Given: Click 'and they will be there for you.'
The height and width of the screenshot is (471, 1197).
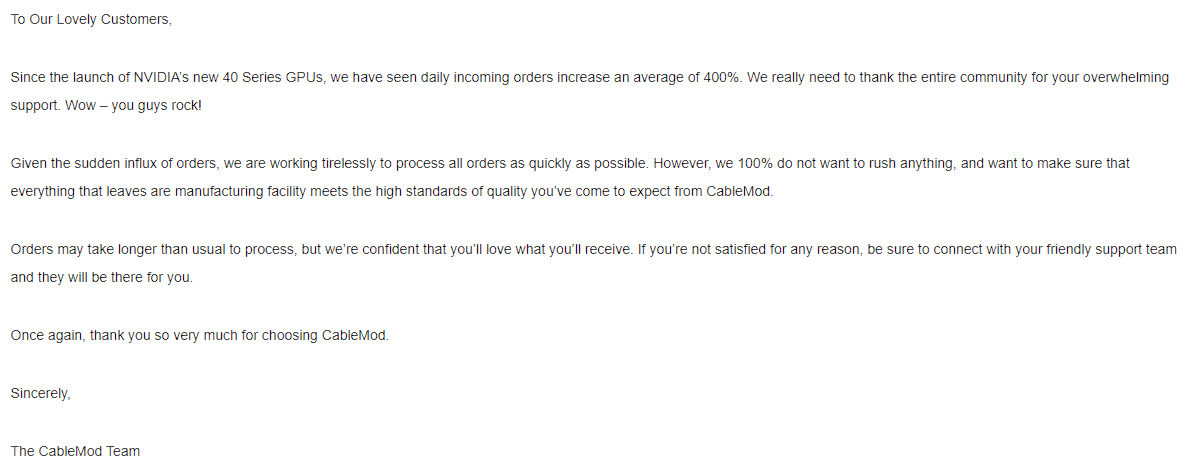Looking at the screenshot, I should [x=102, y=278].
